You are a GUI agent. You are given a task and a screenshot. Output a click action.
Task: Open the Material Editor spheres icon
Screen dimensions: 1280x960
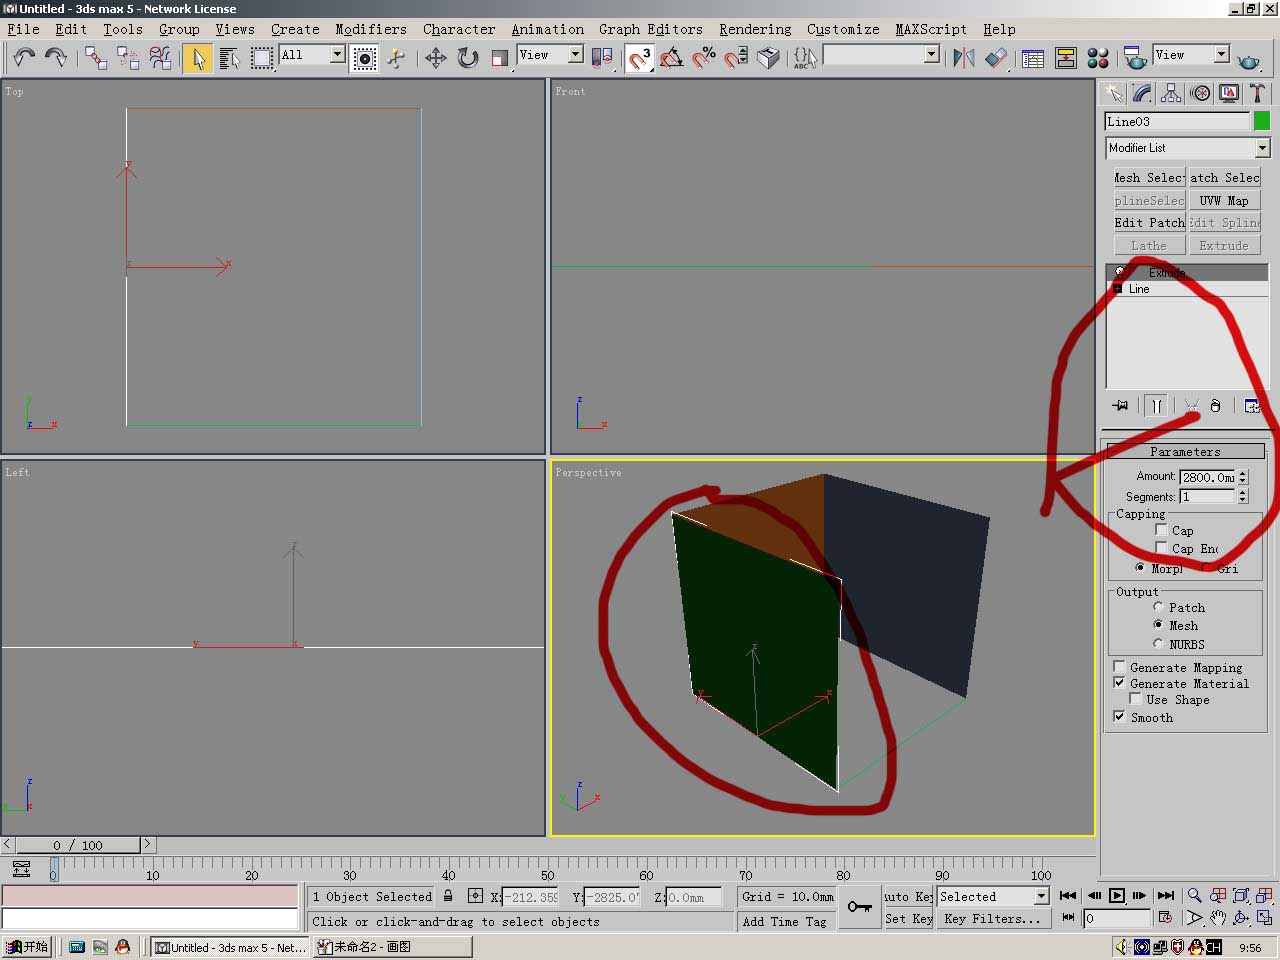click(x=1098, y=58)
